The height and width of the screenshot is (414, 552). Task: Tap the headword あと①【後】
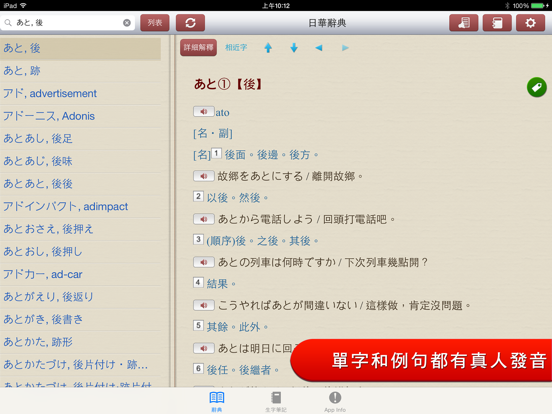tap(228, 84)
